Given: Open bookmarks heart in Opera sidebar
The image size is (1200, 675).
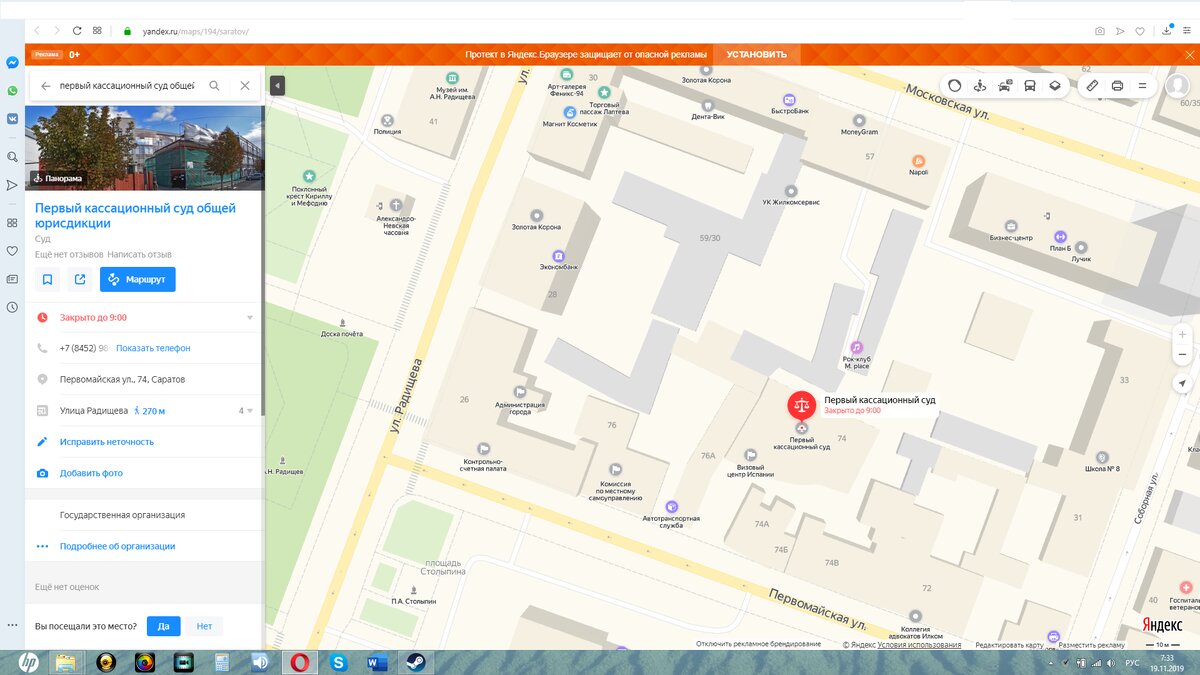Looking at the screenshot, I should (x=12, y=251).
